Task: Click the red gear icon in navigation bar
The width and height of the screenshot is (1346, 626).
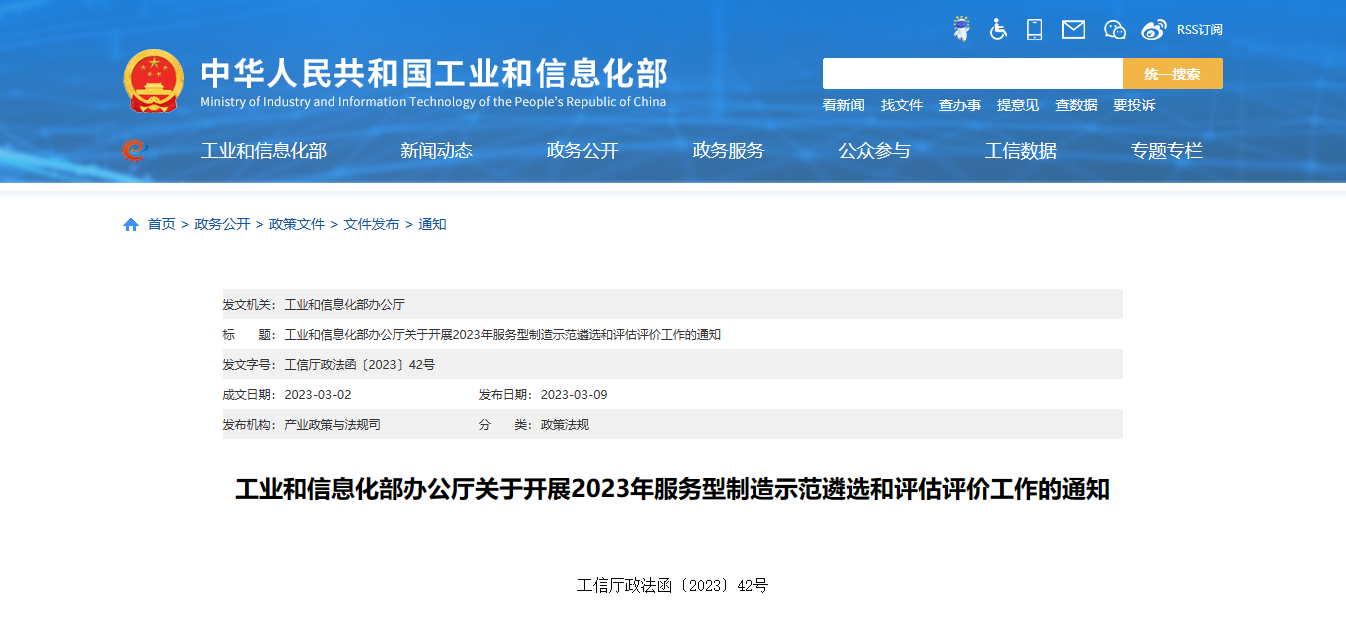Action: [133, 151]
